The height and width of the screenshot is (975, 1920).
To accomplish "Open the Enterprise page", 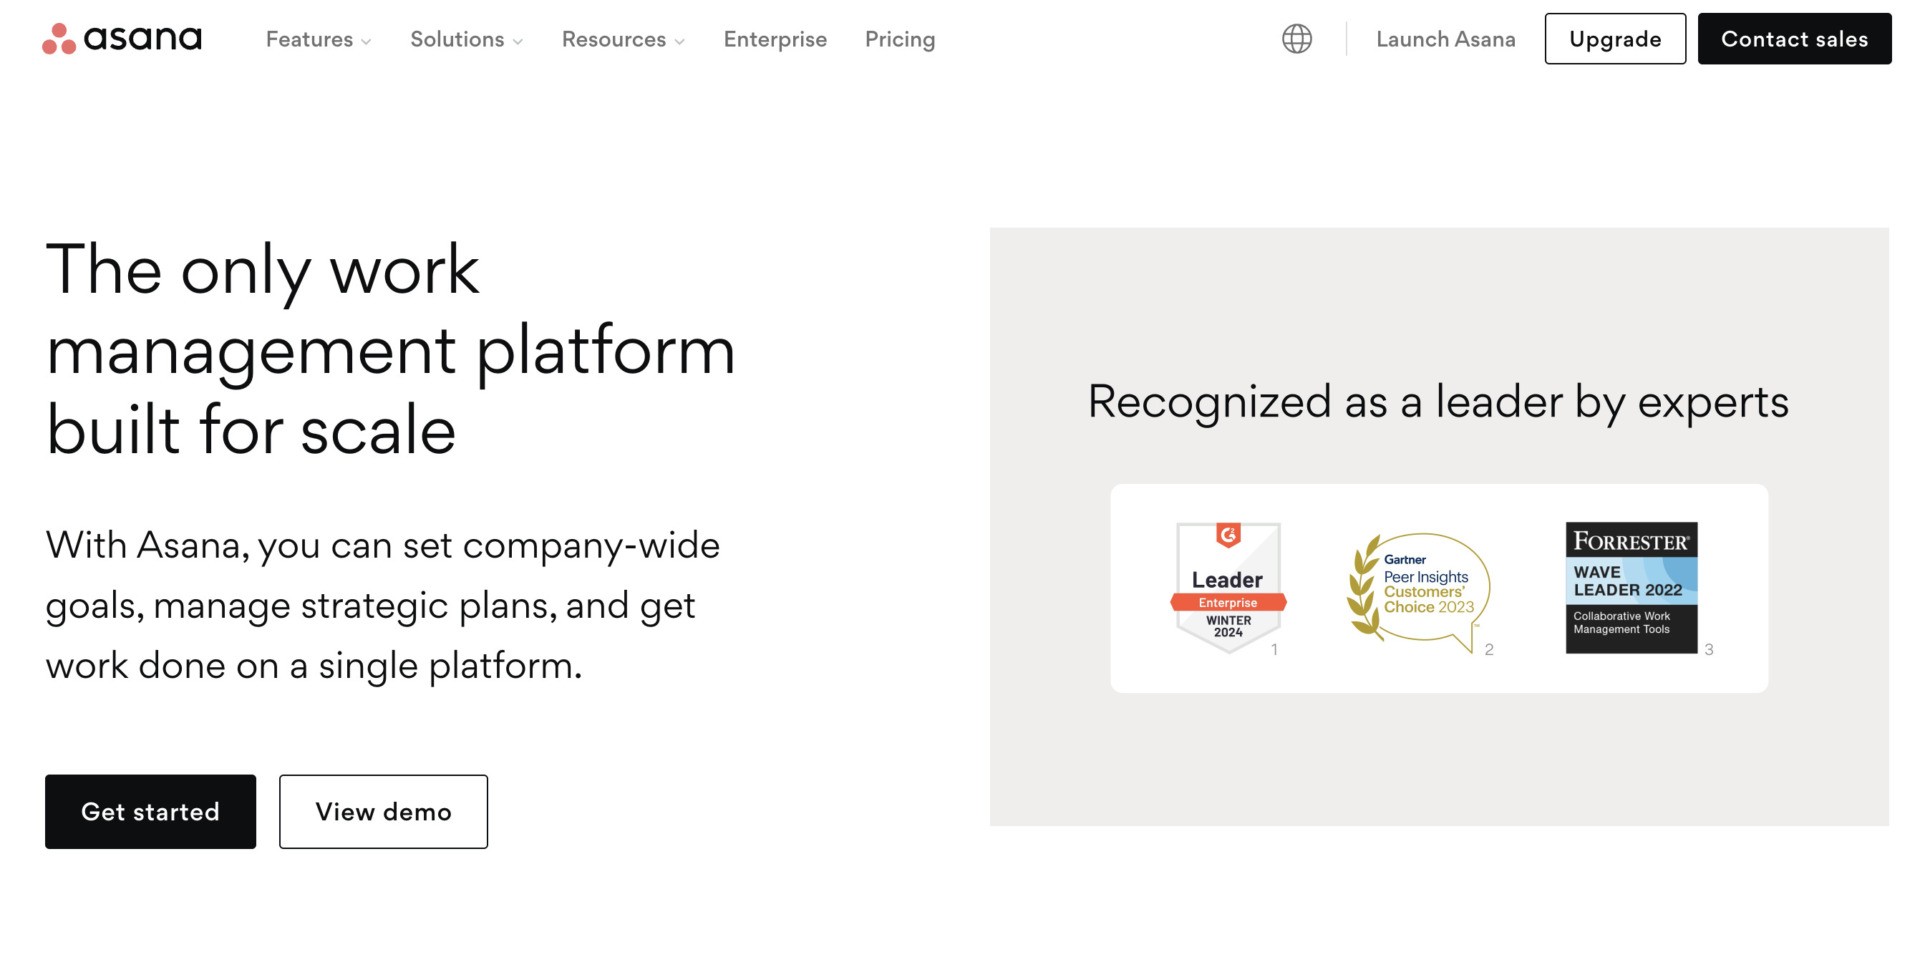I will pyautogui.click(x=775, y=40).
